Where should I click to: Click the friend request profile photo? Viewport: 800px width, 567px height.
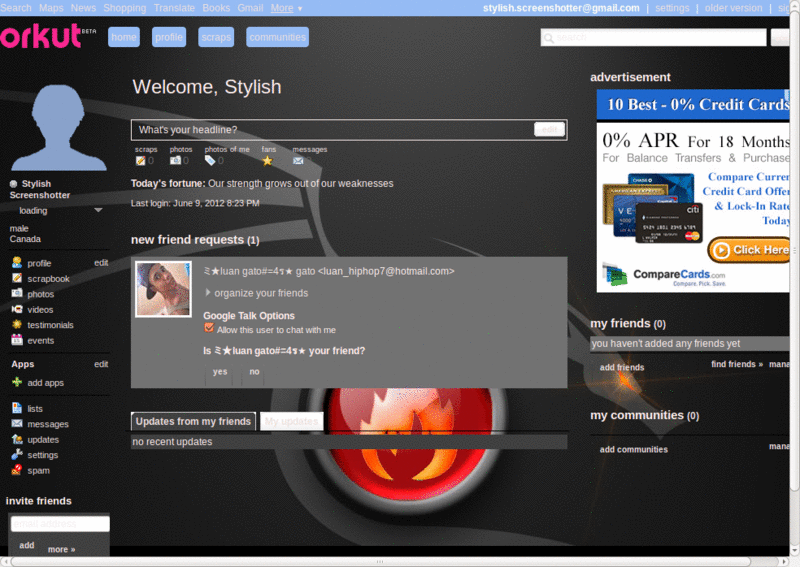(x=163, y=289)
